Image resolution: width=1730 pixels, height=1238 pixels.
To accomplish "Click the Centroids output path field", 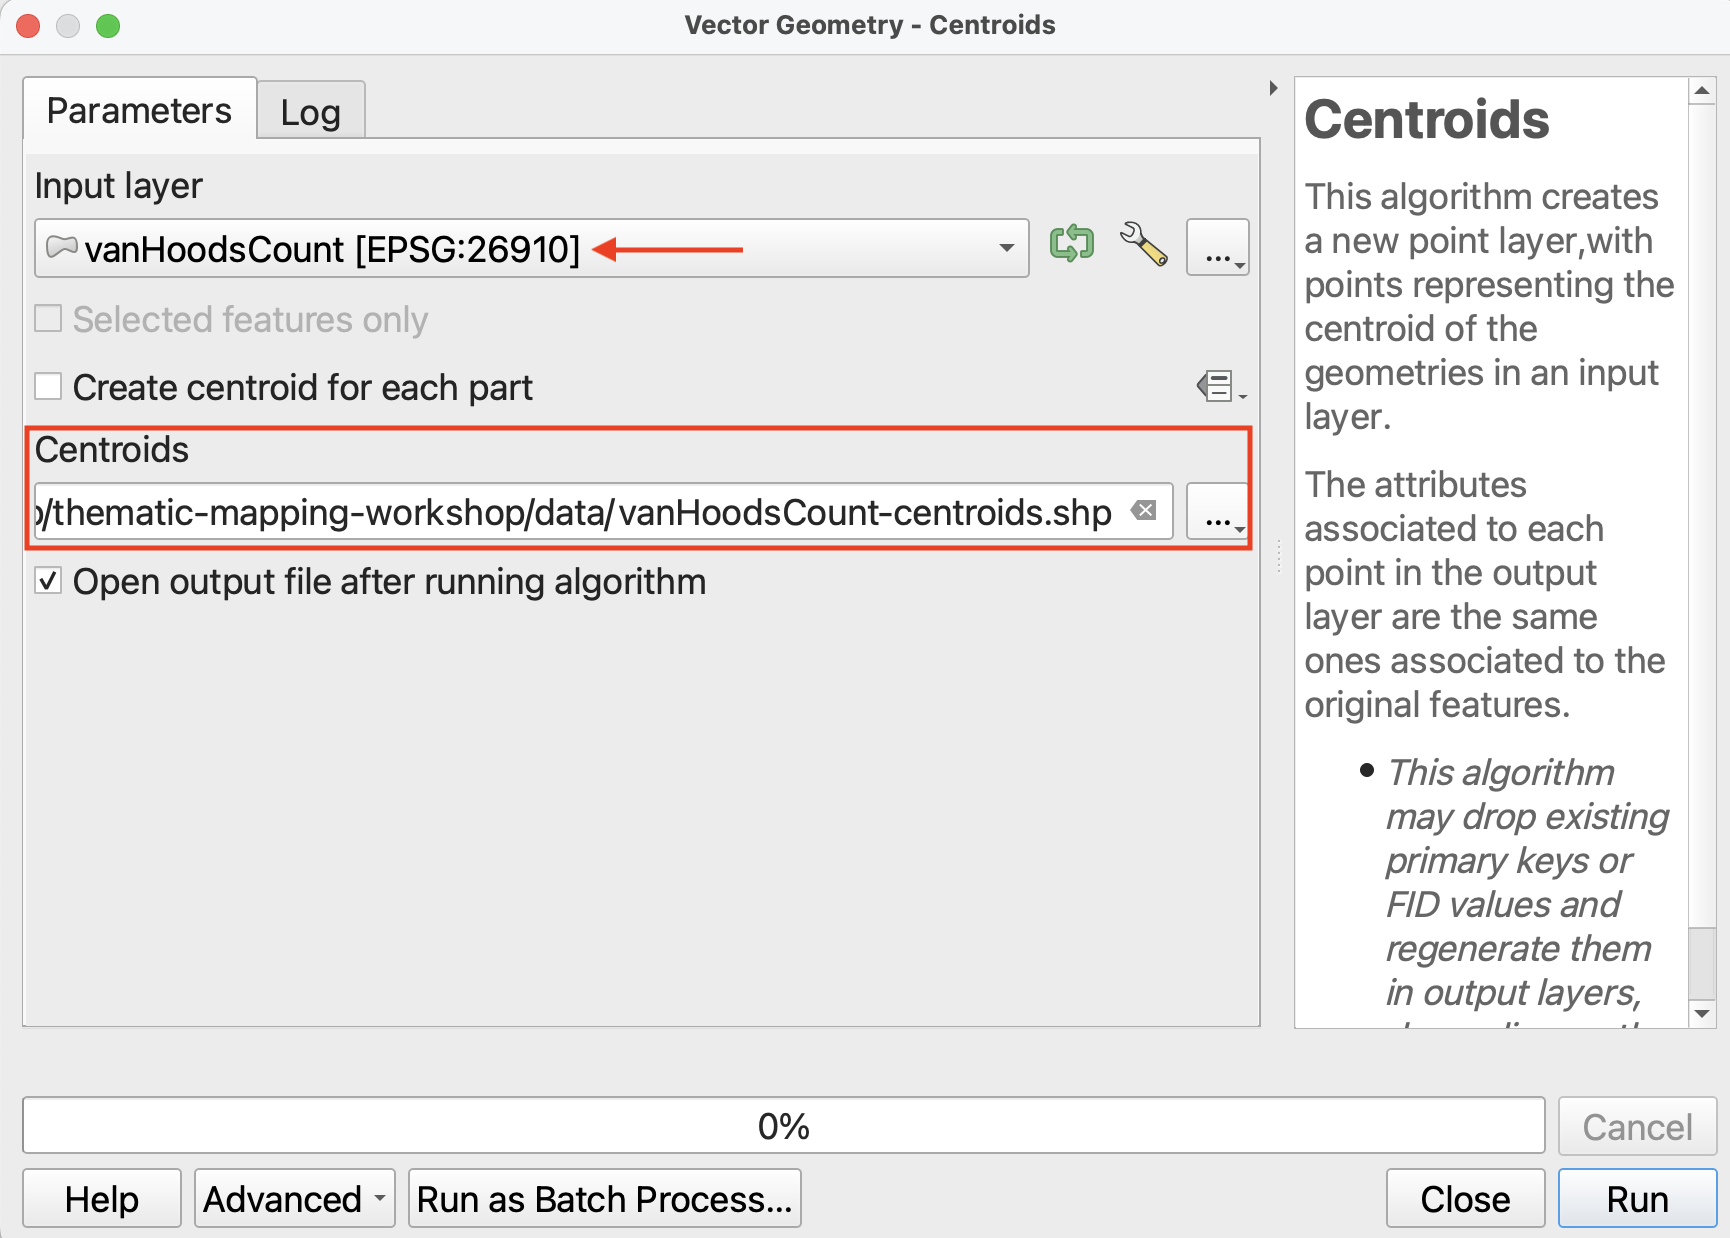I will [580, 512].
